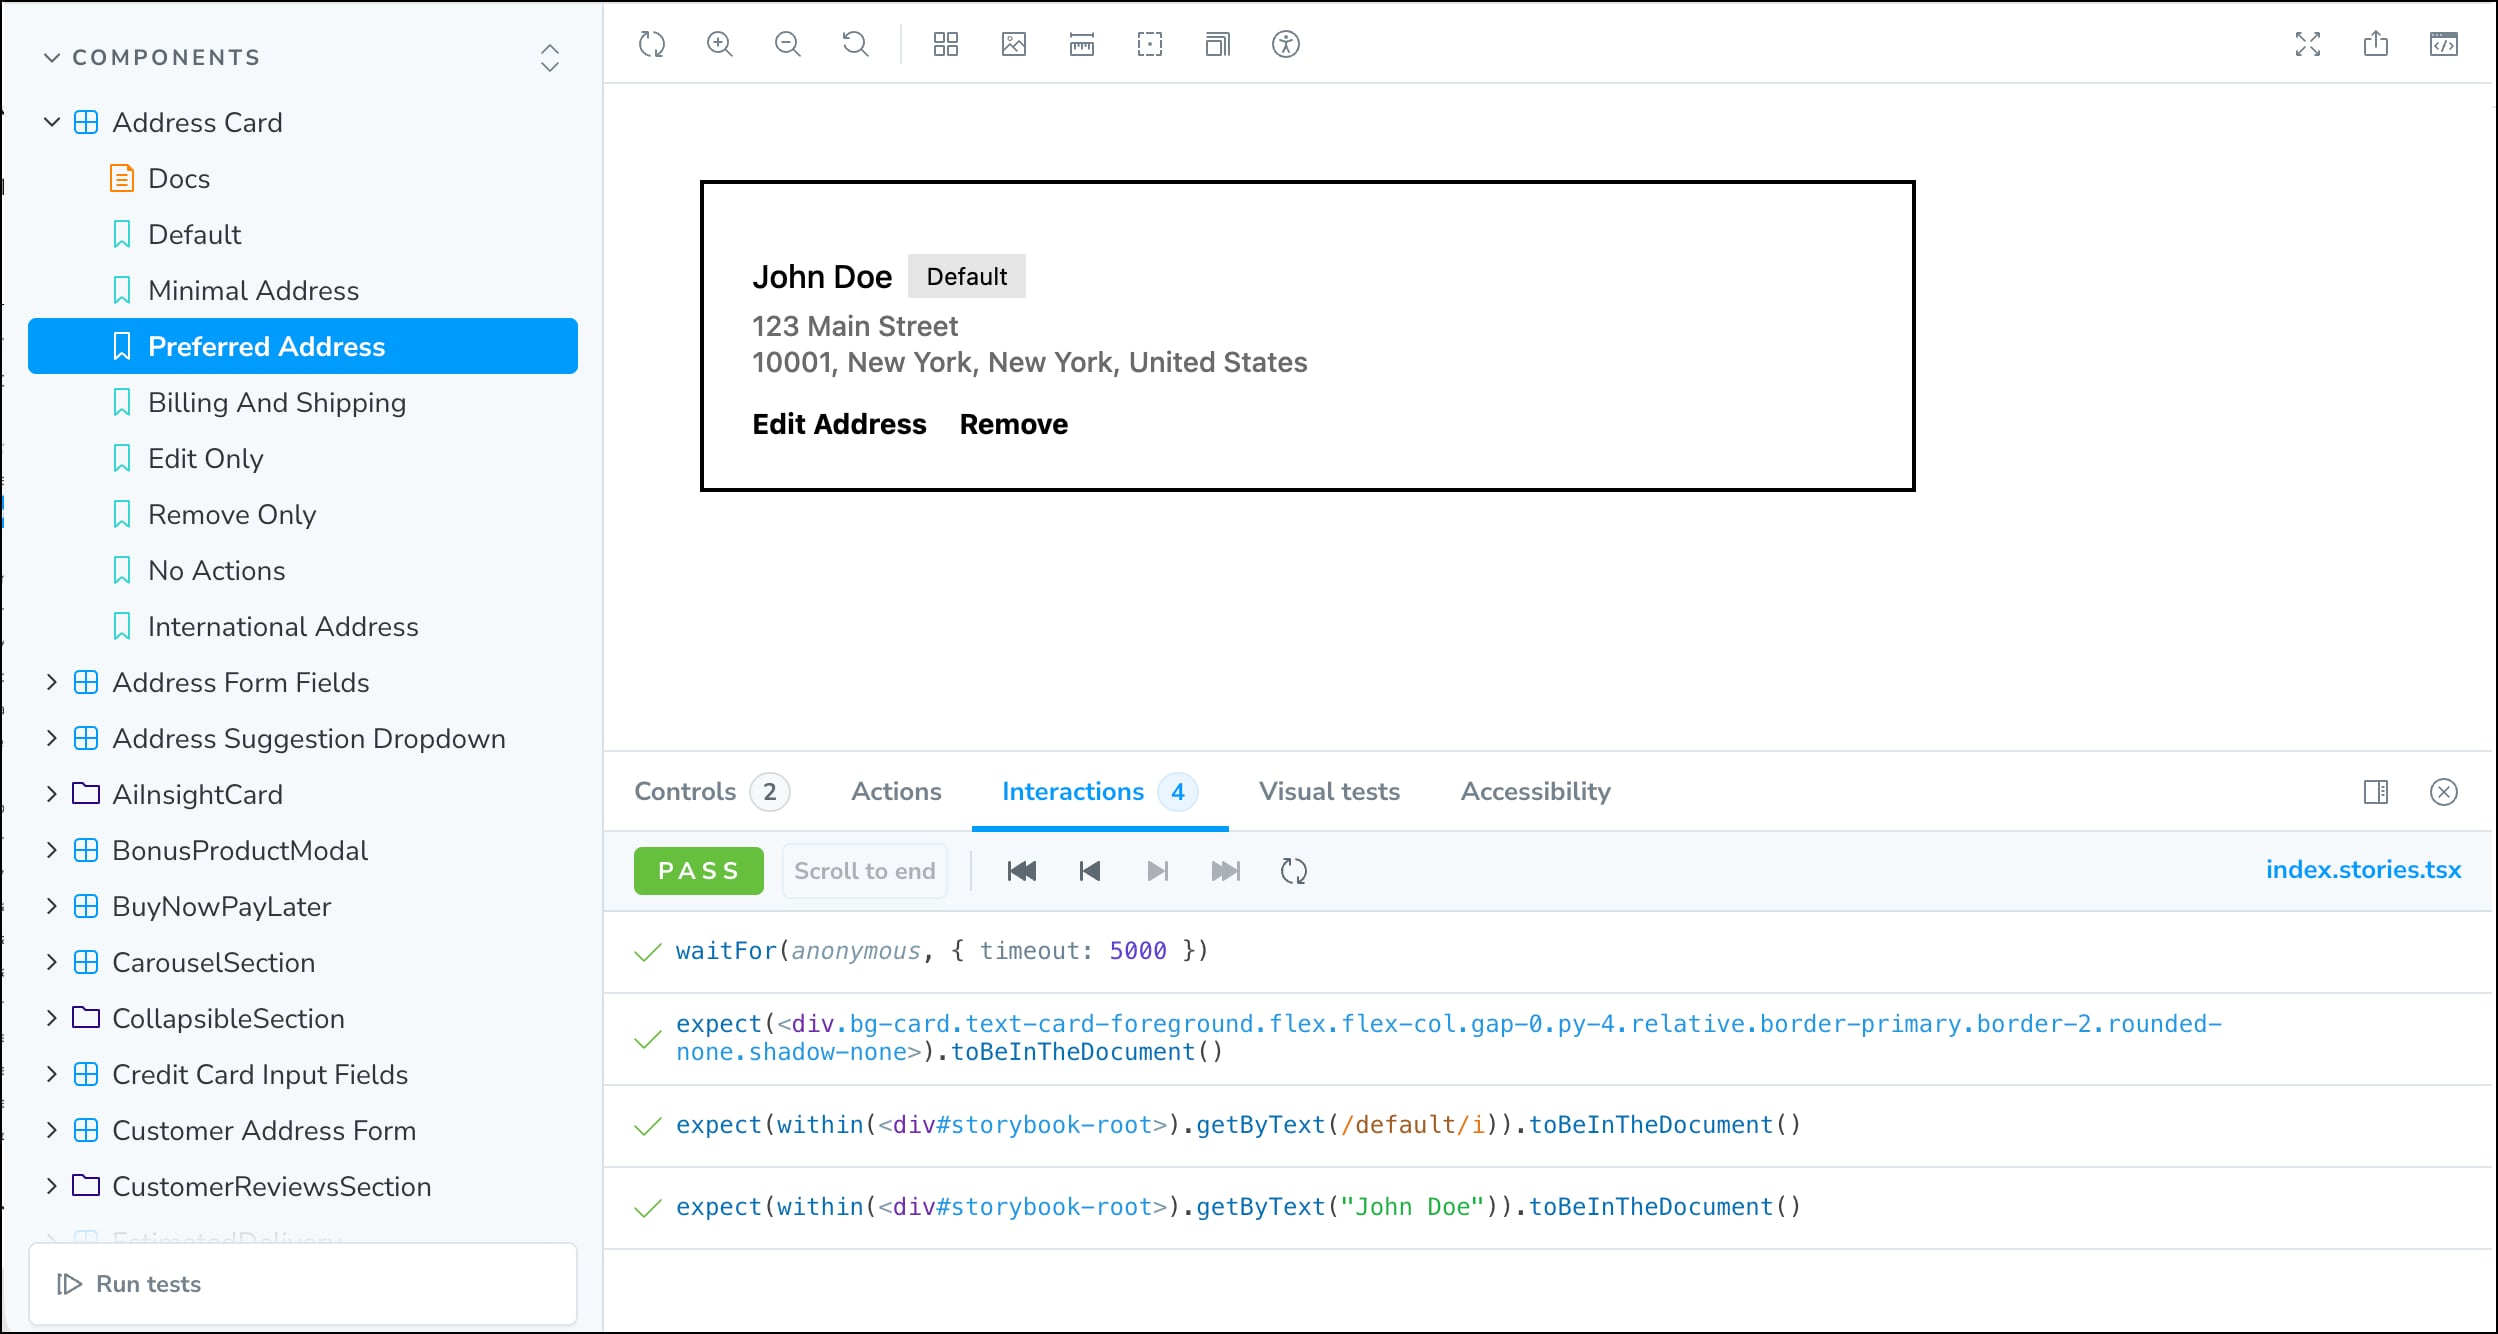Open accessibility vision simulator icon
Viewport: 2498px width, 1334px height.
pyautogui.click(x=1286, y=44)
